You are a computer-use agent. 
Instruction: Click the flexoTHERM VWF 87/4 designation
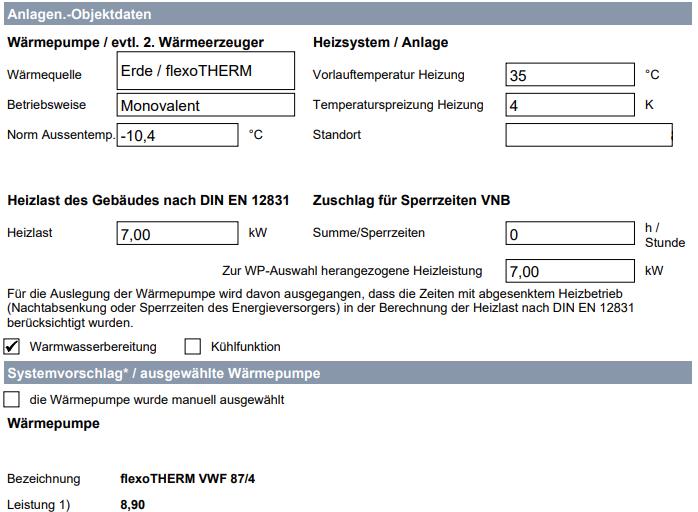point(188,479)
